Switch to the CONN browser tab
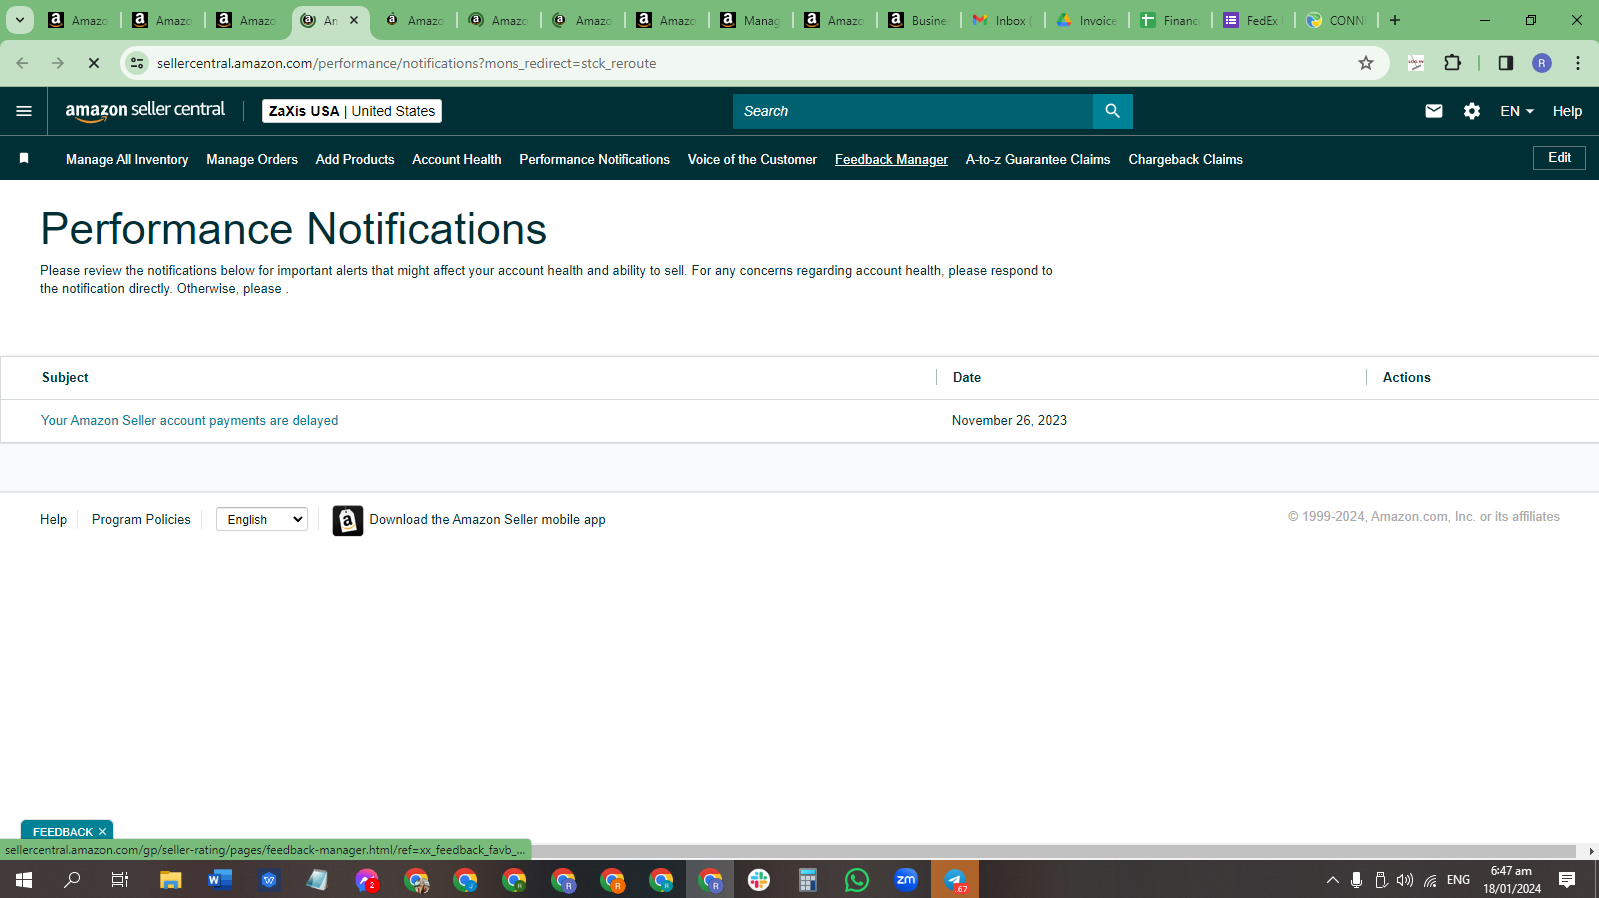Image resolution: width=1599 pixels, height=898 pixels. click(x=1338, y=20)
